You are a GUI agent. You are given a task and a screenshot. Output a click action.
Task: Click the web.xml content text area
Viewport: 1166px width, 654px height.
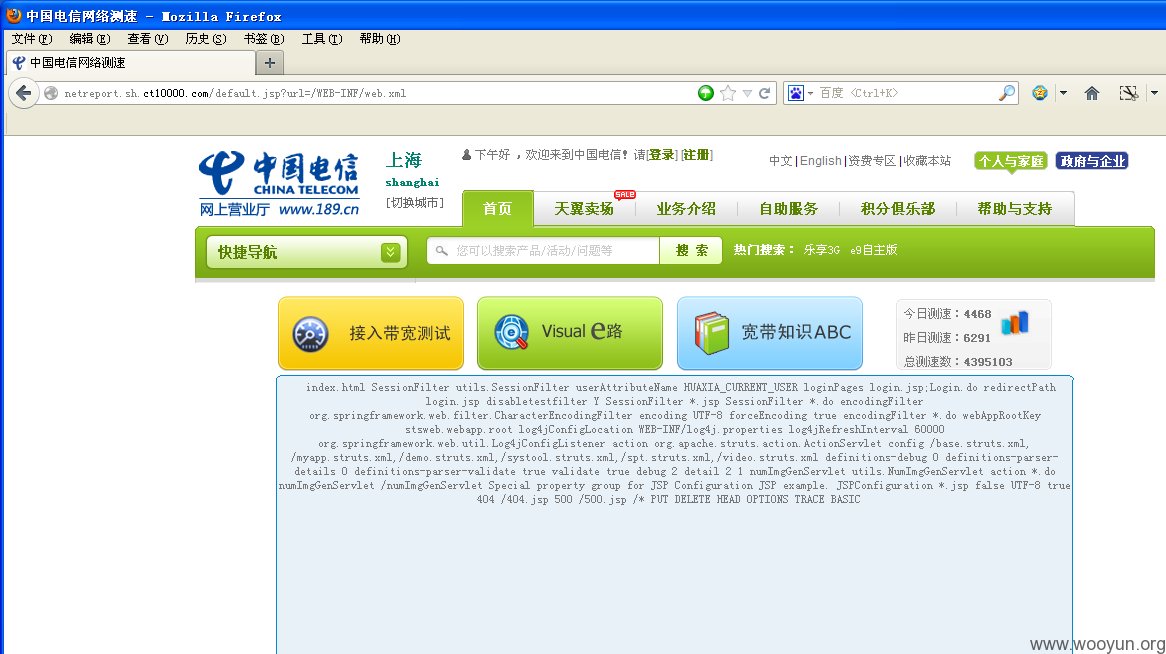pos(674,515)
